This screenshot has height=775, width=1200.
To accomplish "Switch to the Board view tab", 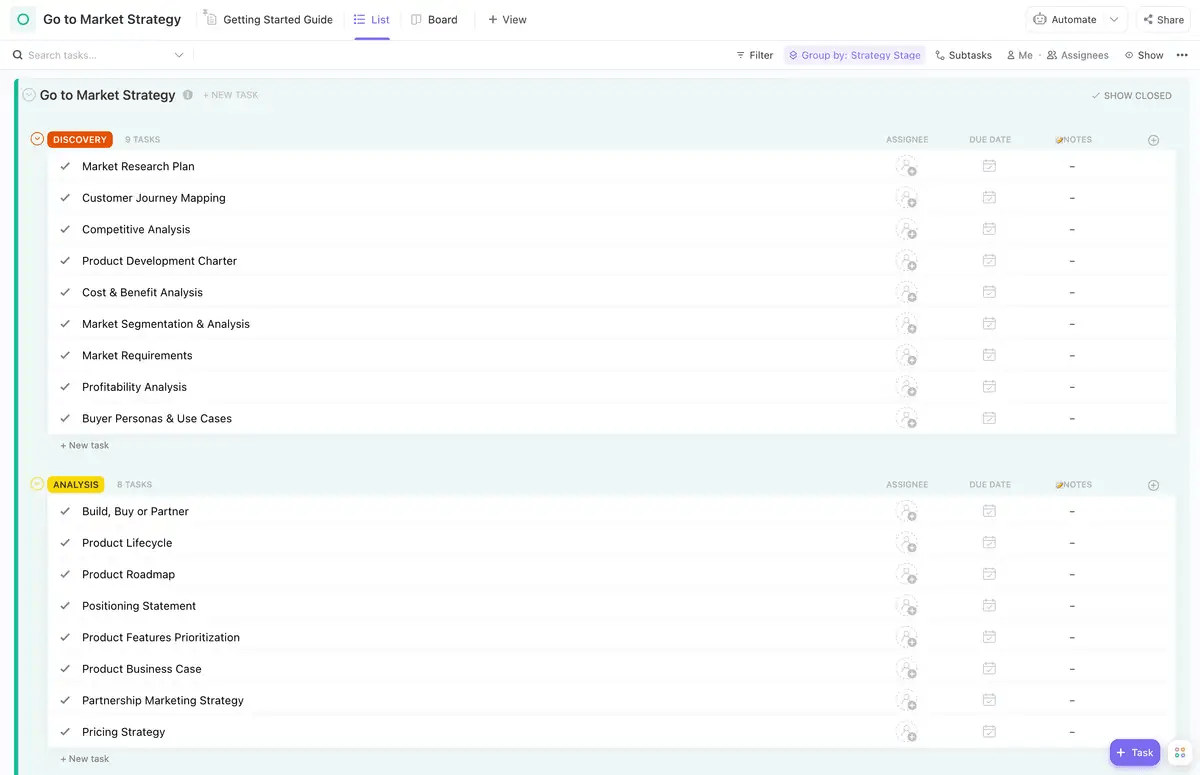I will click(x=434, y=19).
